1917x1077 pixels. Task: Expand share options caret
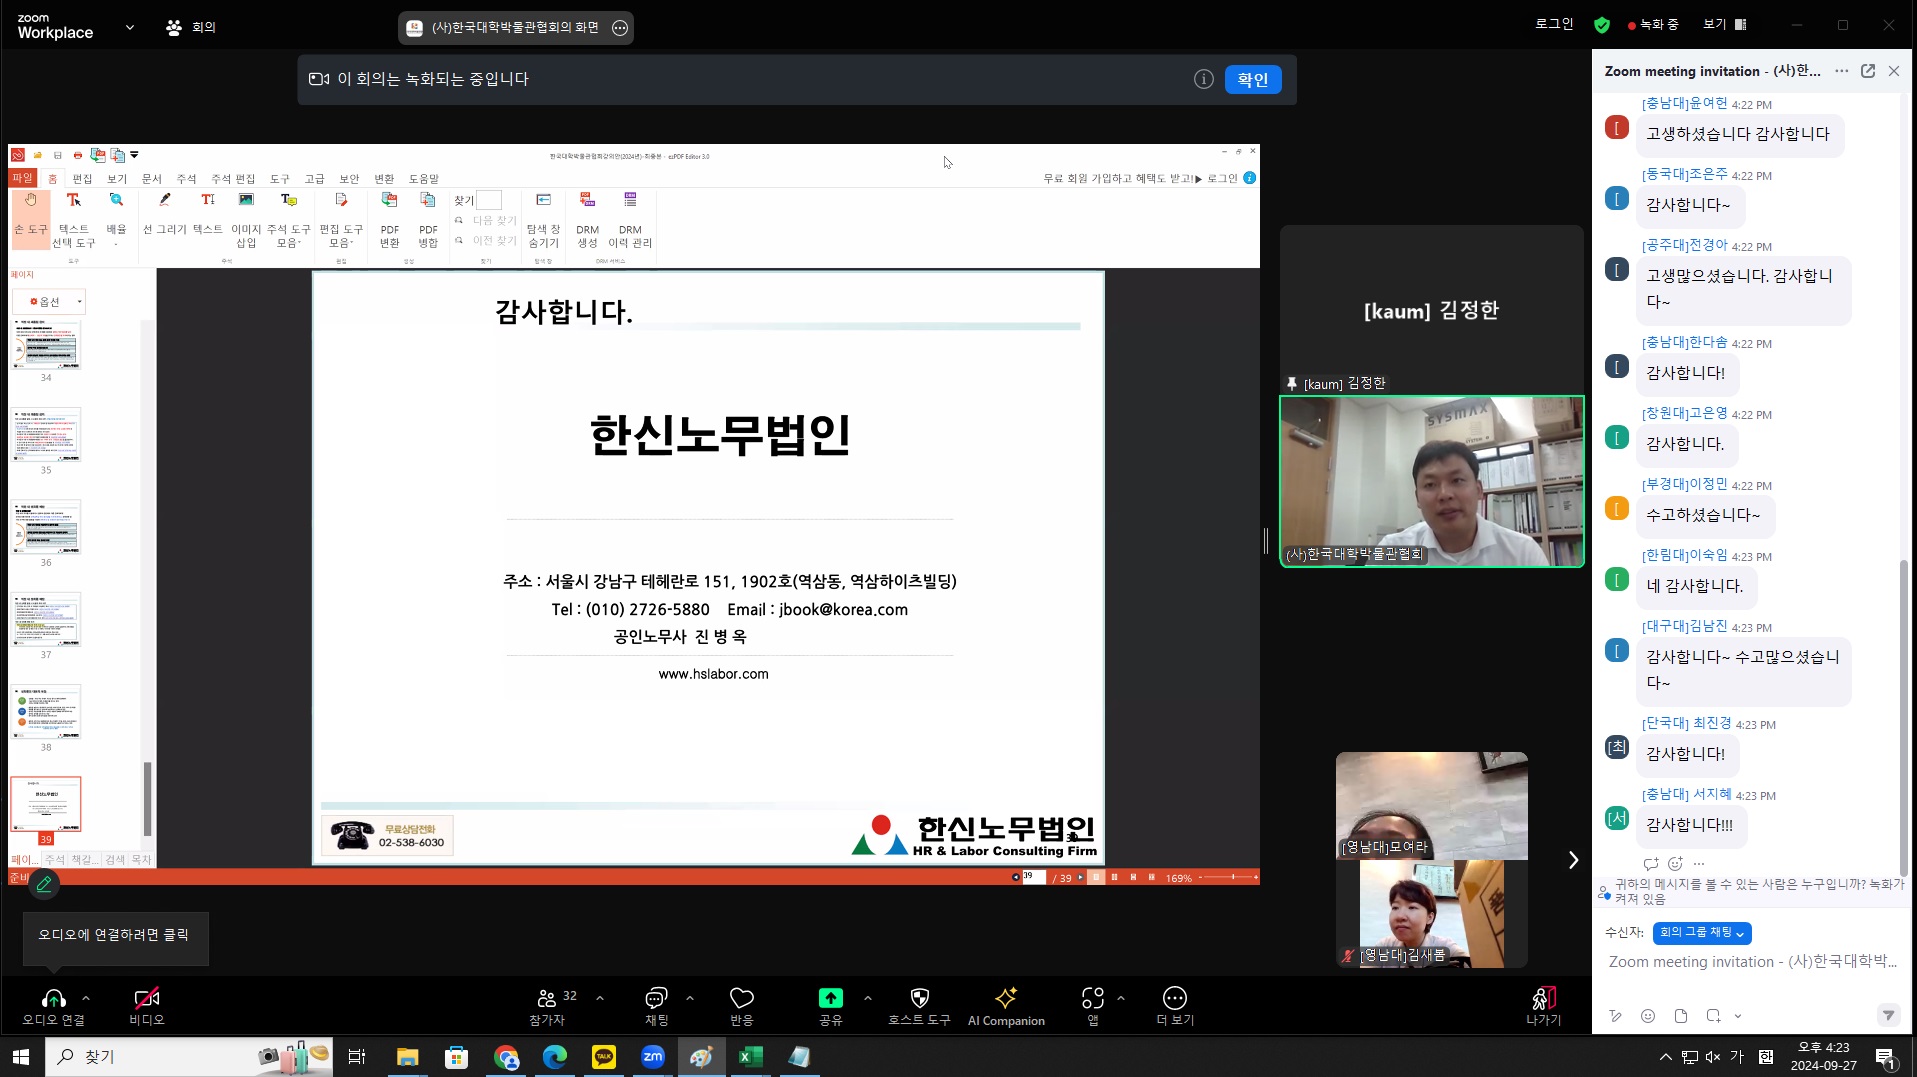tap(868, 997)
